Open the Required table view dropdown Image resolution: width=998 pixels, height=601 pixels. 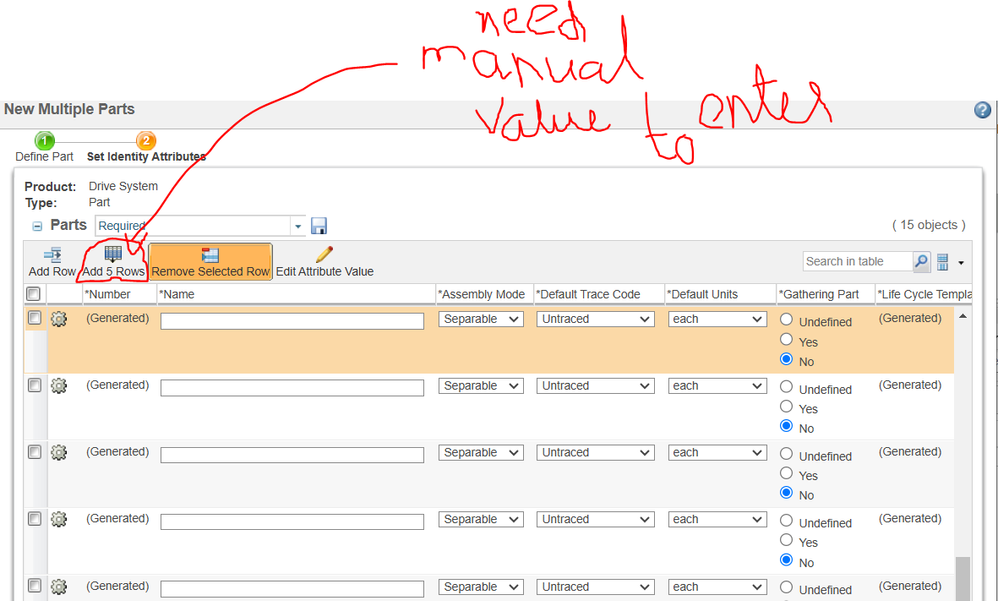[298, 226]
